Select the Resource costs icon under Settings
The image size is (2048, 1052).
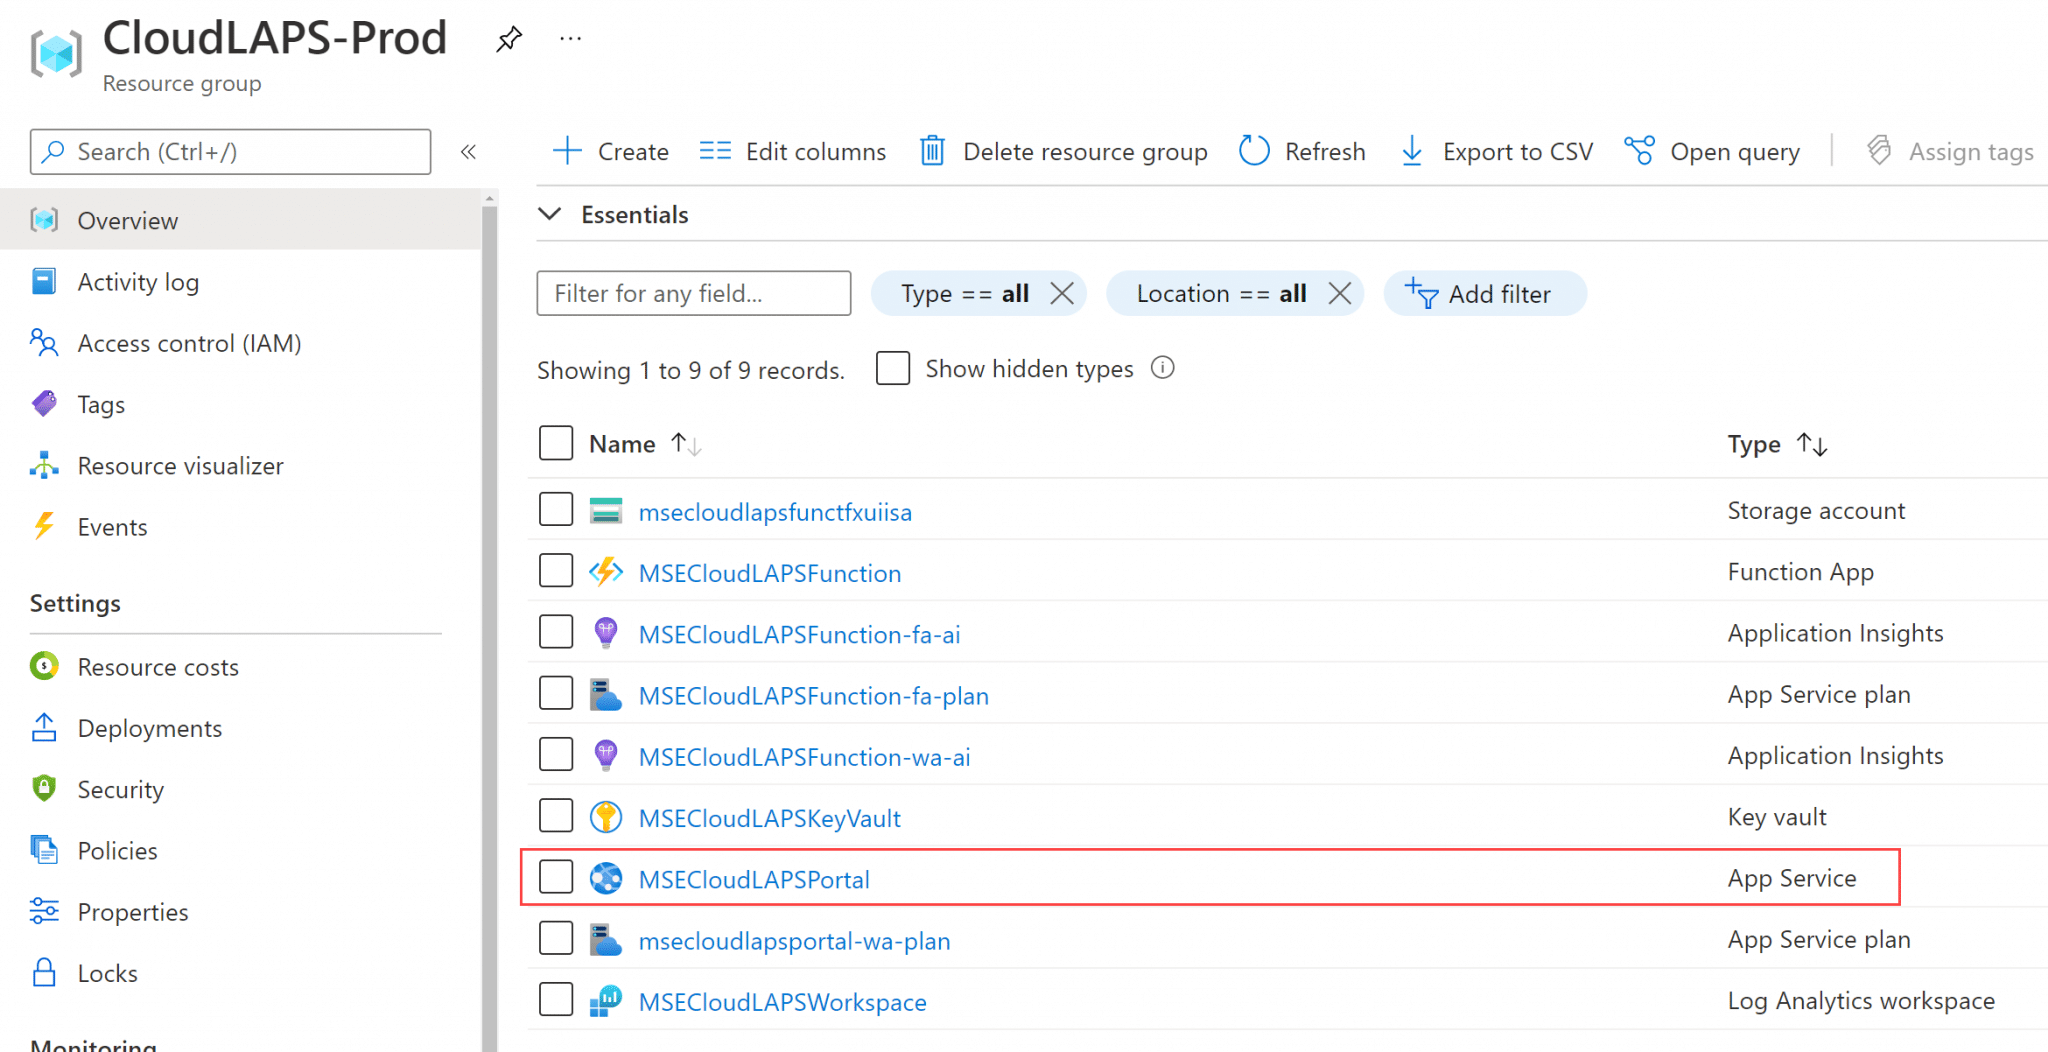coord(44,667)
